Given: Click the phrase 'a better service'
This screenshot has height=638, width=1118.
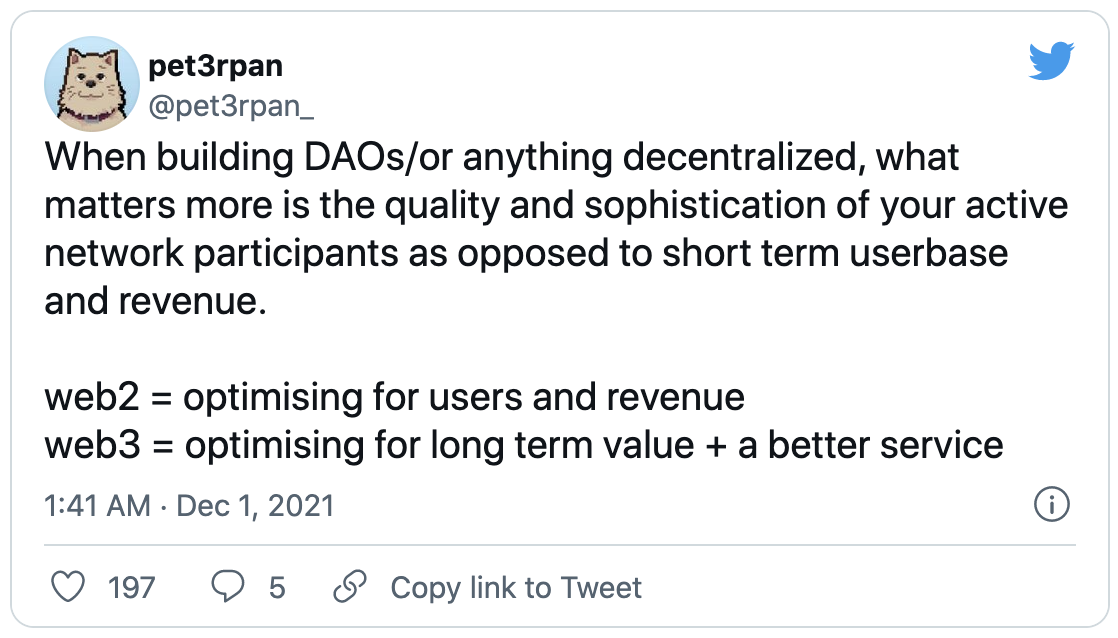Looking at the screenshot, I should click(870, 444).
